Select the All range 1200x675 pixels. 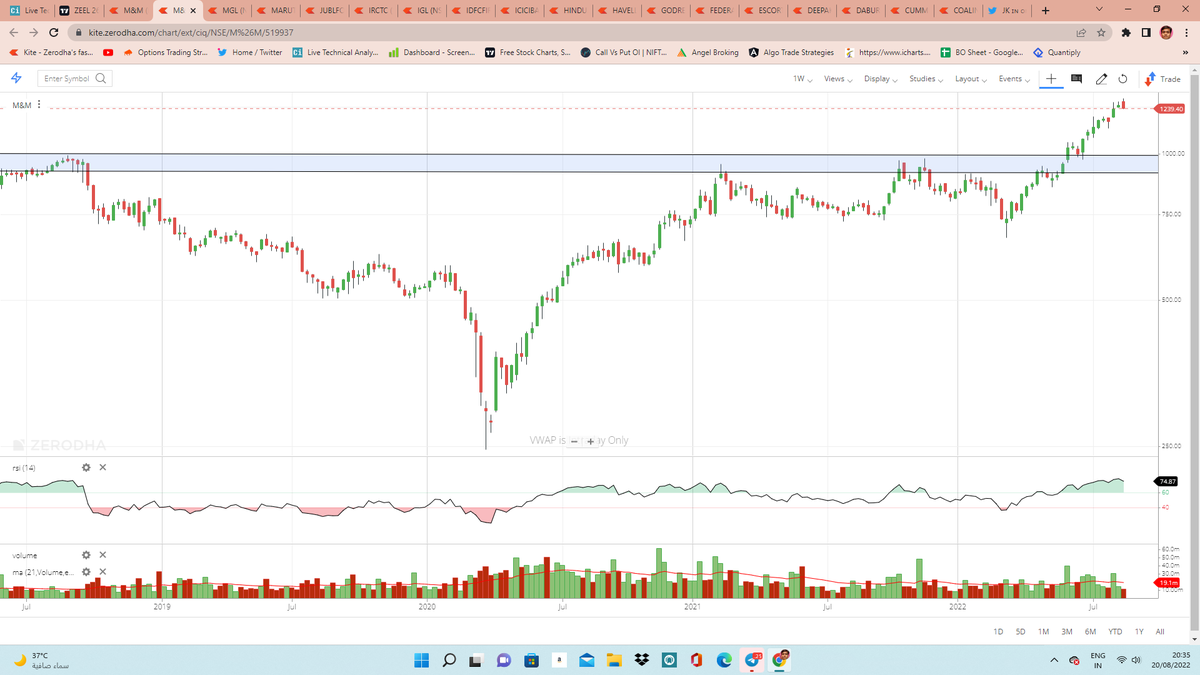(x=1160, y=632)
